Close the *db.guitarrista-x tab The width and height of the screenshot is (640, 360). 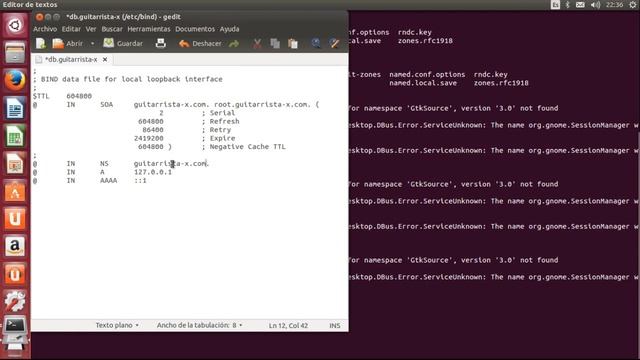(105, 60)
